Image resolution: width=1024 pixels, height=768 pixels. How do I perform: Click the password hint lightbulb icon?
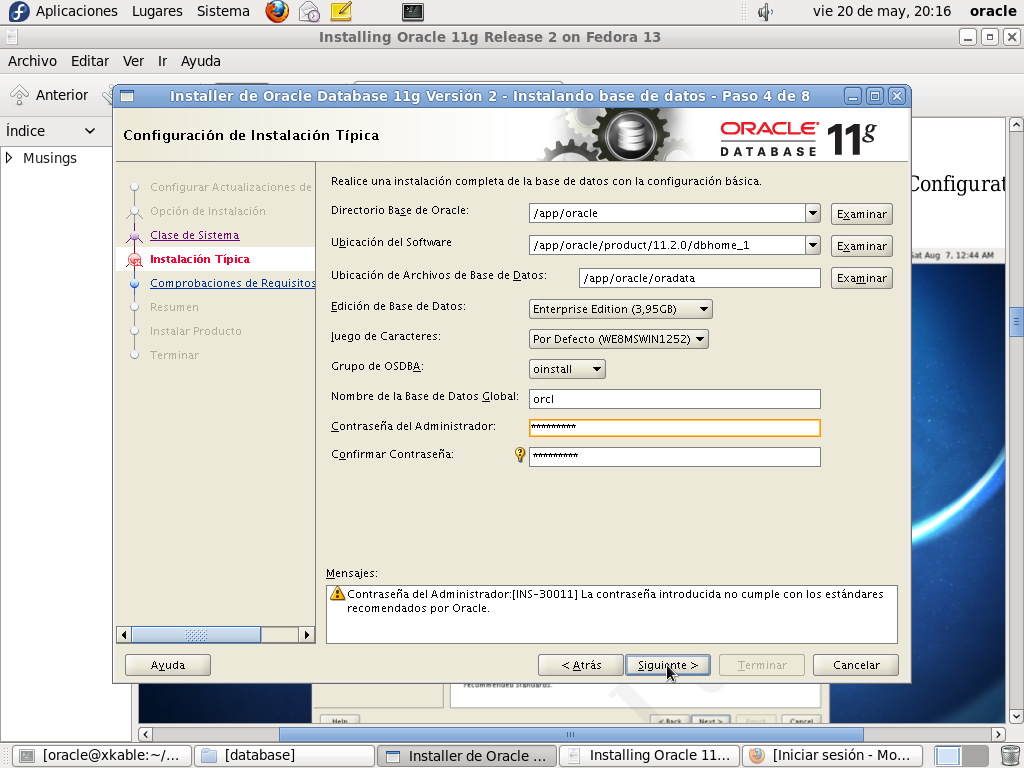[x=520, y=454]
